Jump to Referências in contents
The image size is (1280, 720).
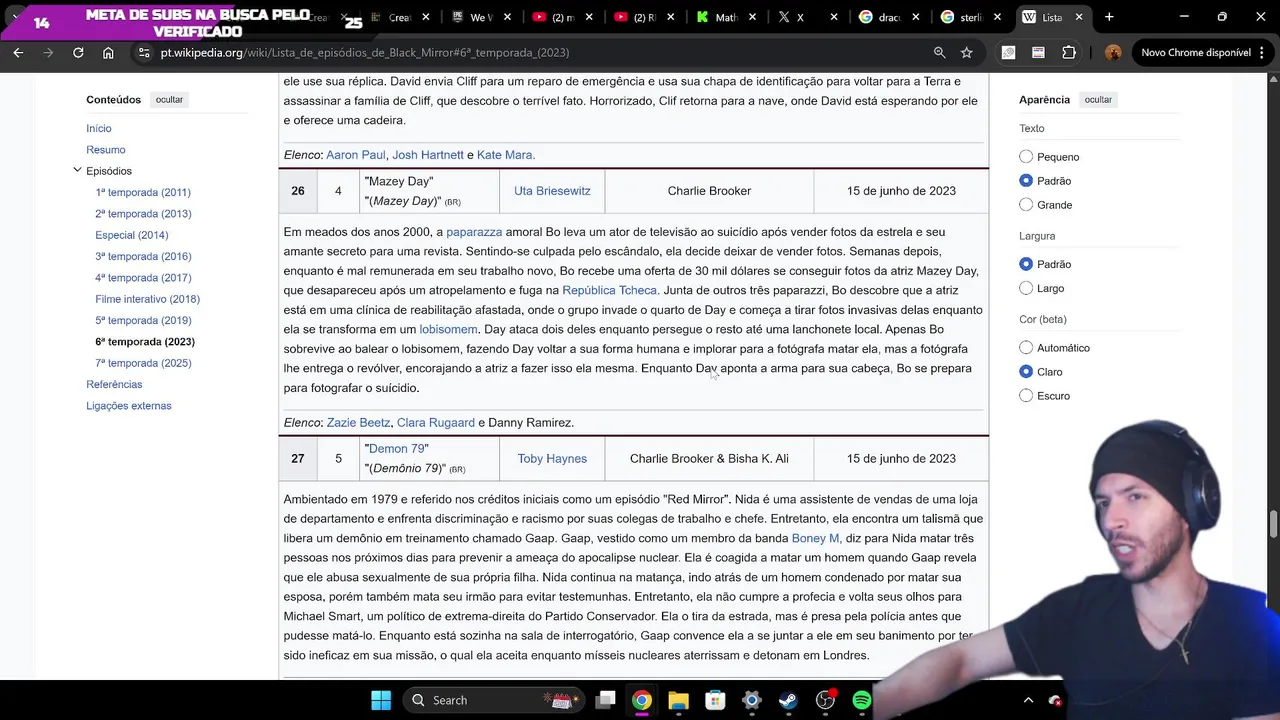(x=114, y=384)
